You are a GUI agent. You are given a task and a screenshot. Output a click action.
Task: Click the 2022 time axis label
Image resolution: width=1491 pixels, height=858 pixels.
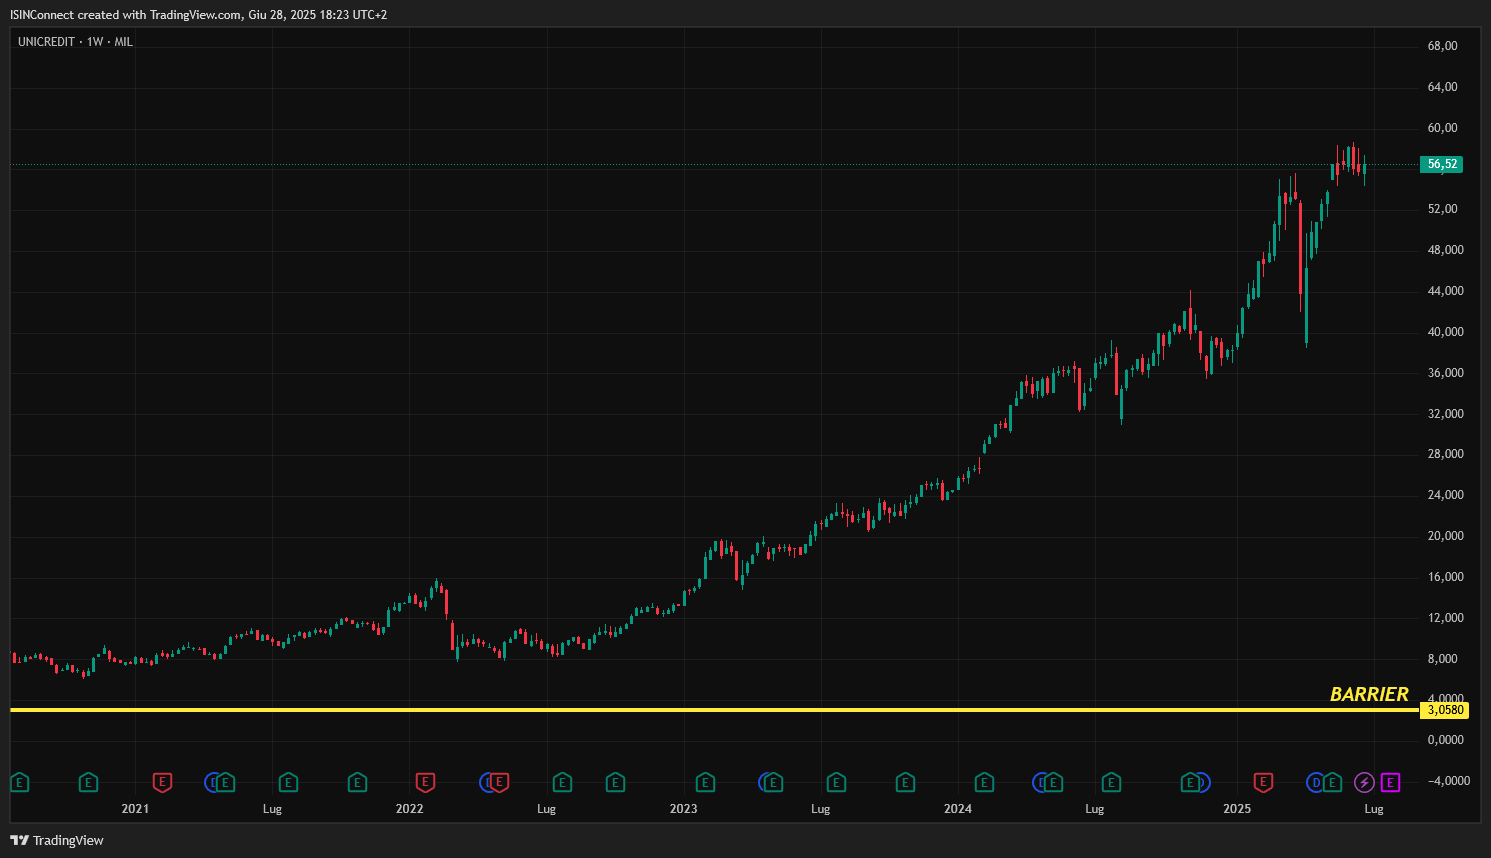pos(409,809)
